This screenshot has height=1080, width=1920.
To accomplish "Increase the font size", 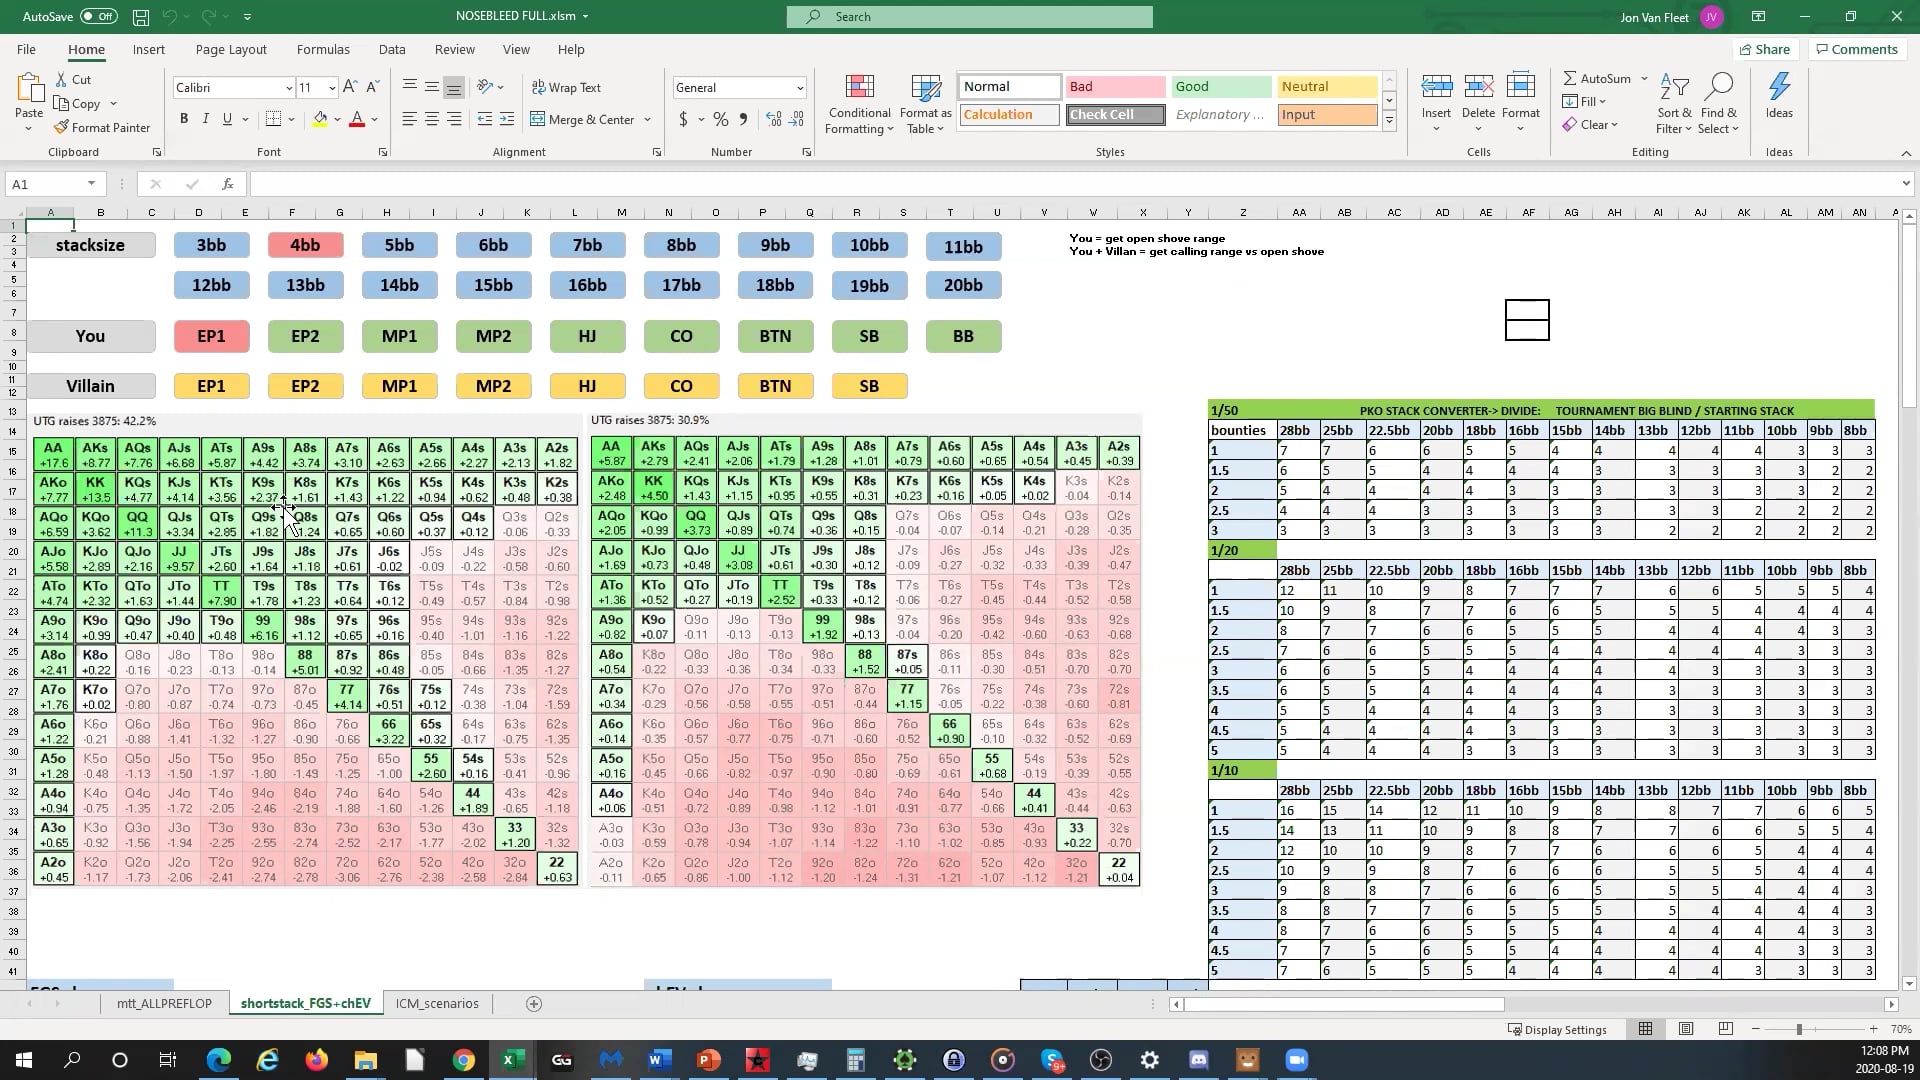I will [x=349, y=87].
